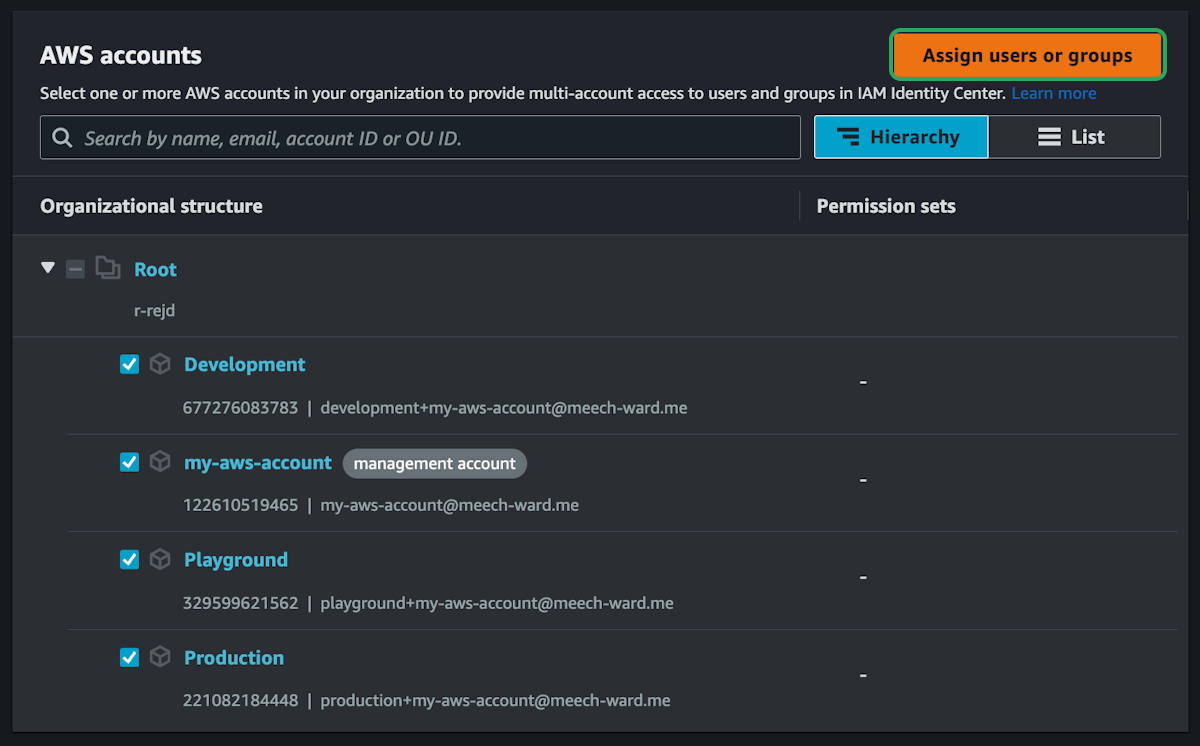Collapse the Root tree node triangle

47,268
